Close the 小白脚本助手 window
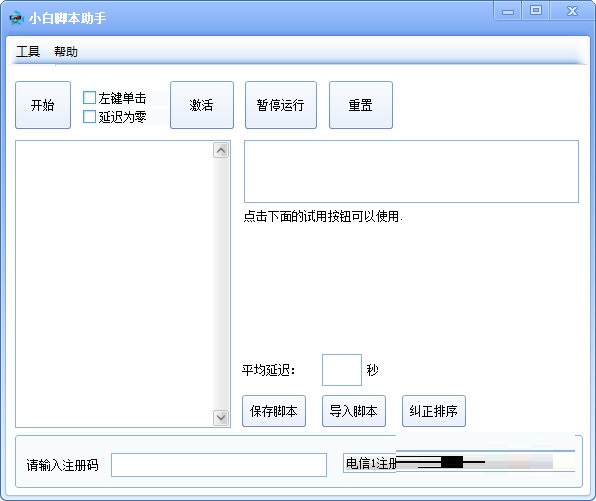Viewport: 596px width, 501px height. click(572, 11)
